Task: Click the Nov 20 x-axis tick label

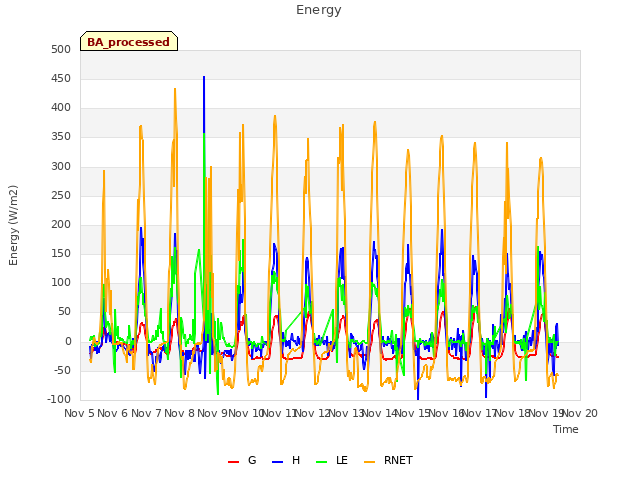Action: (580, 413)
